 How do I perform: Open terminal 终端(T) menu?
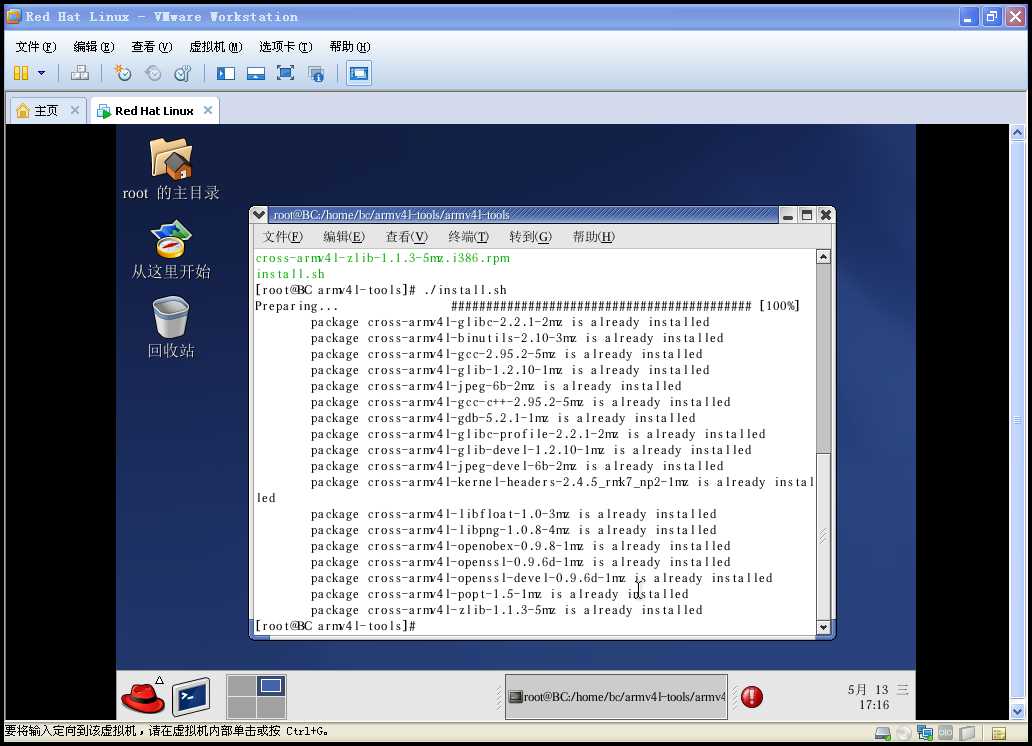pos(468,236)
